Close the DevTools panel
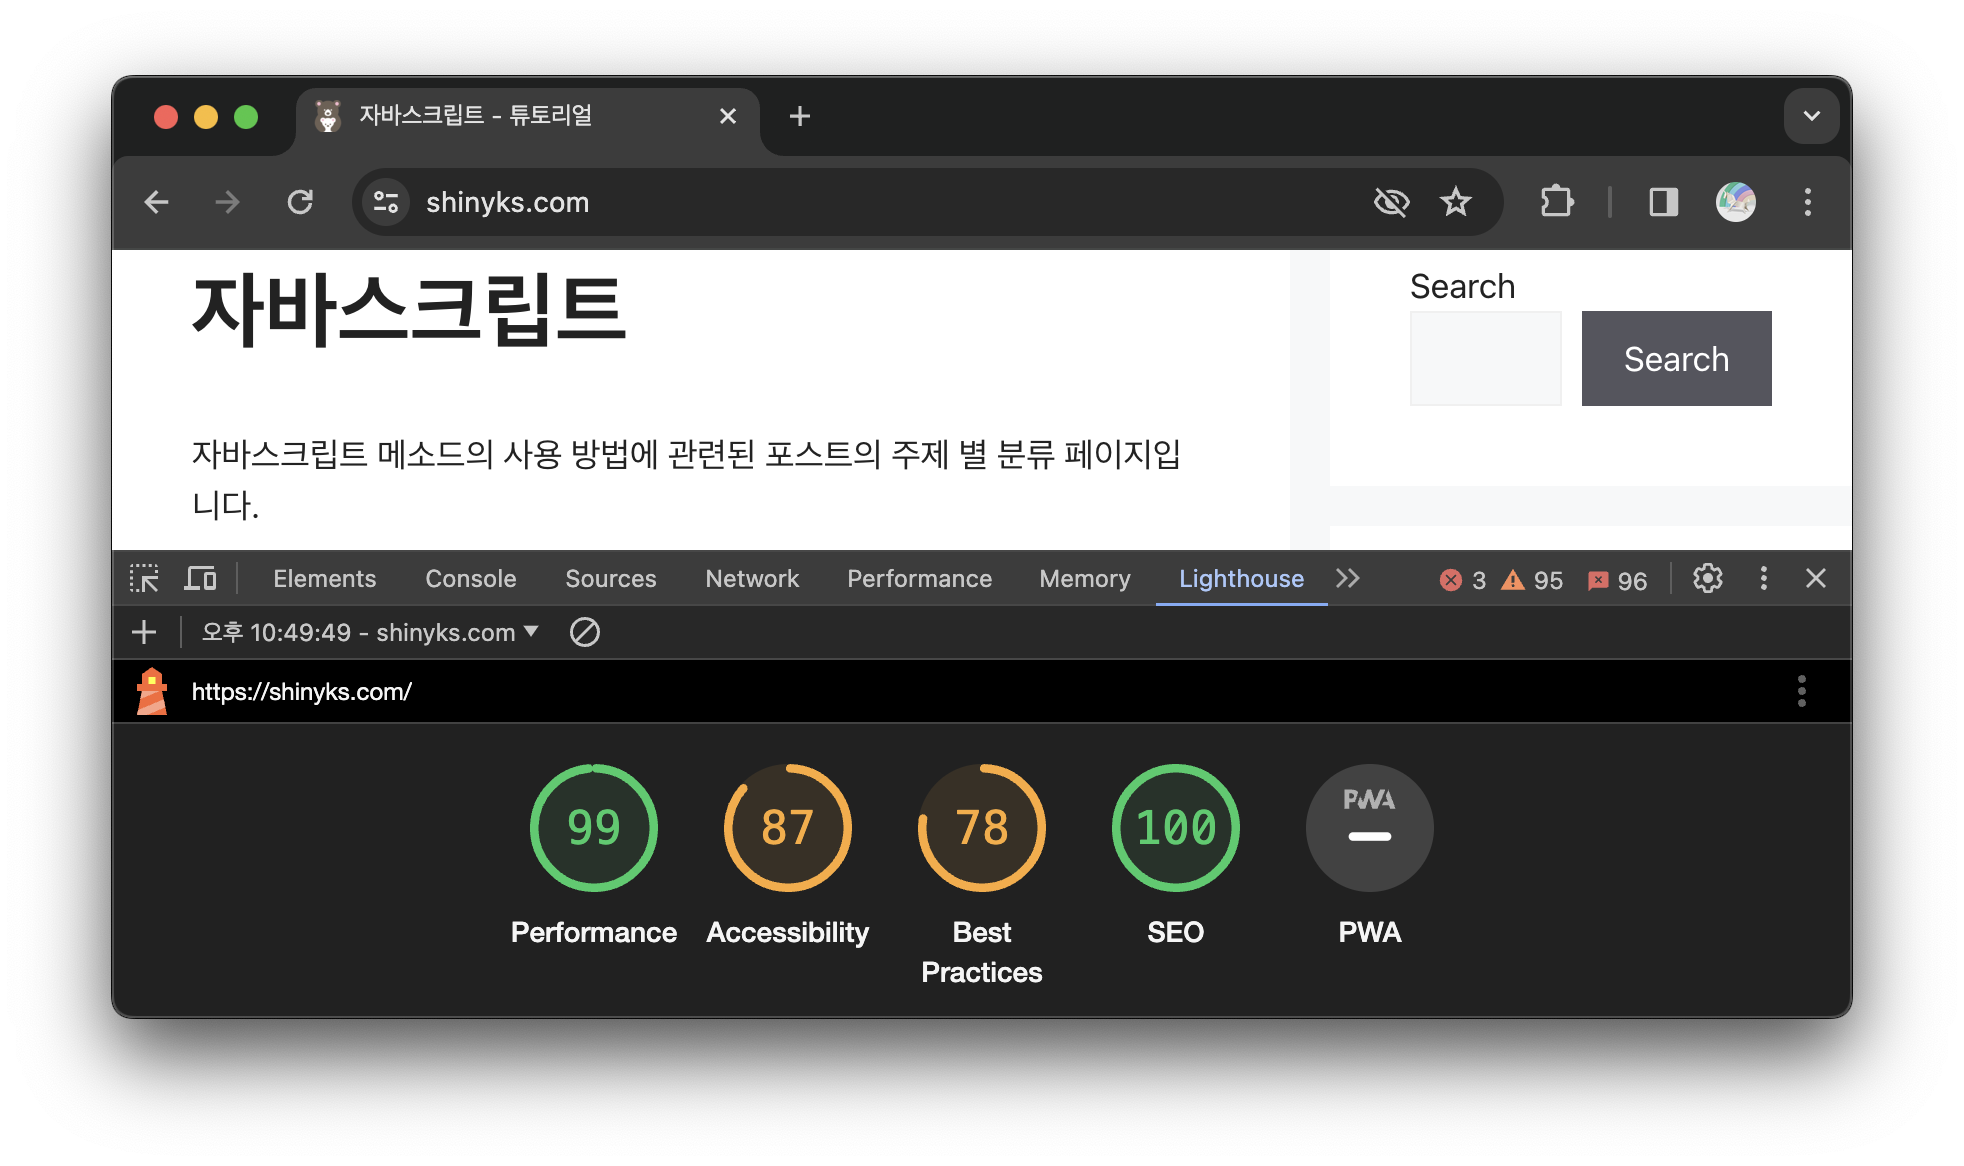The height and width of the screenshot is (1166, 1964). point(1816,578)
